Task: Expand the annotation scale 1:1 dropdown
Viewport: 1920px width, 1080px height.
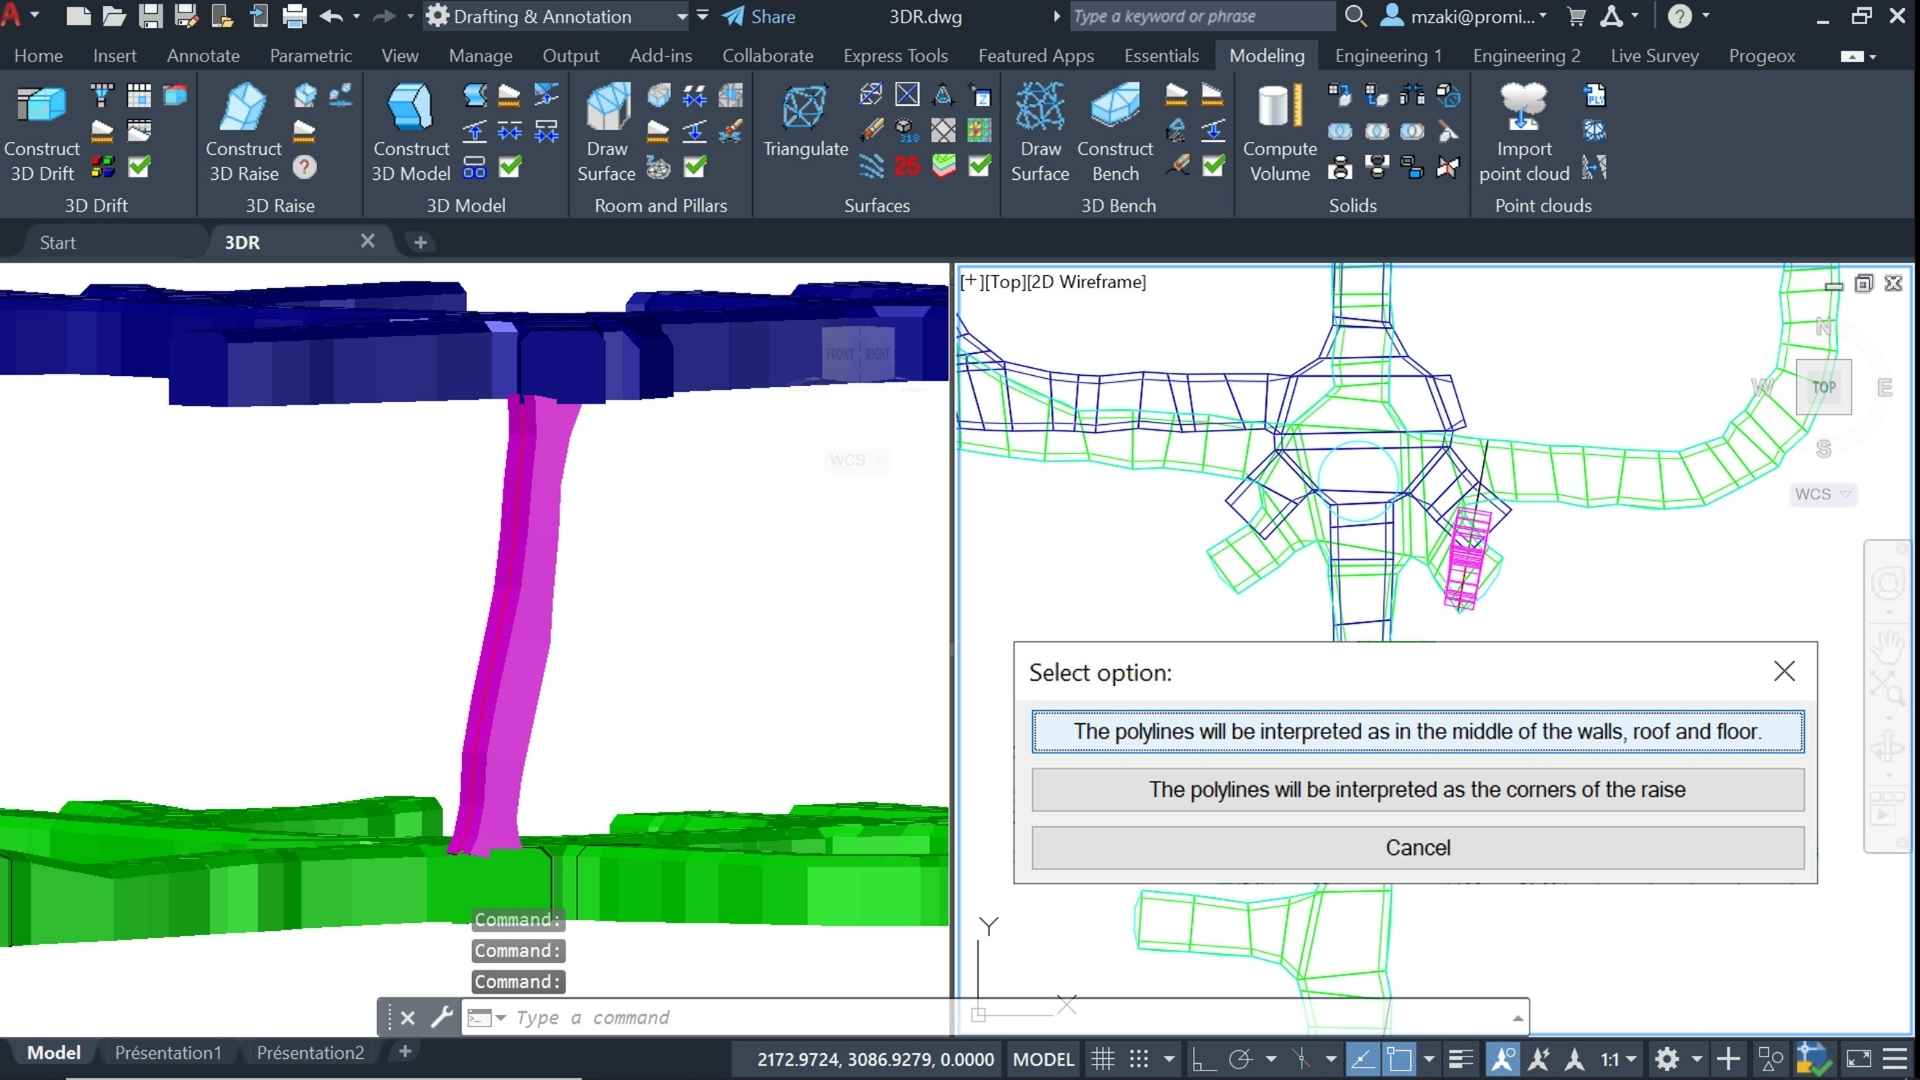Action: pos(1631,1059)
